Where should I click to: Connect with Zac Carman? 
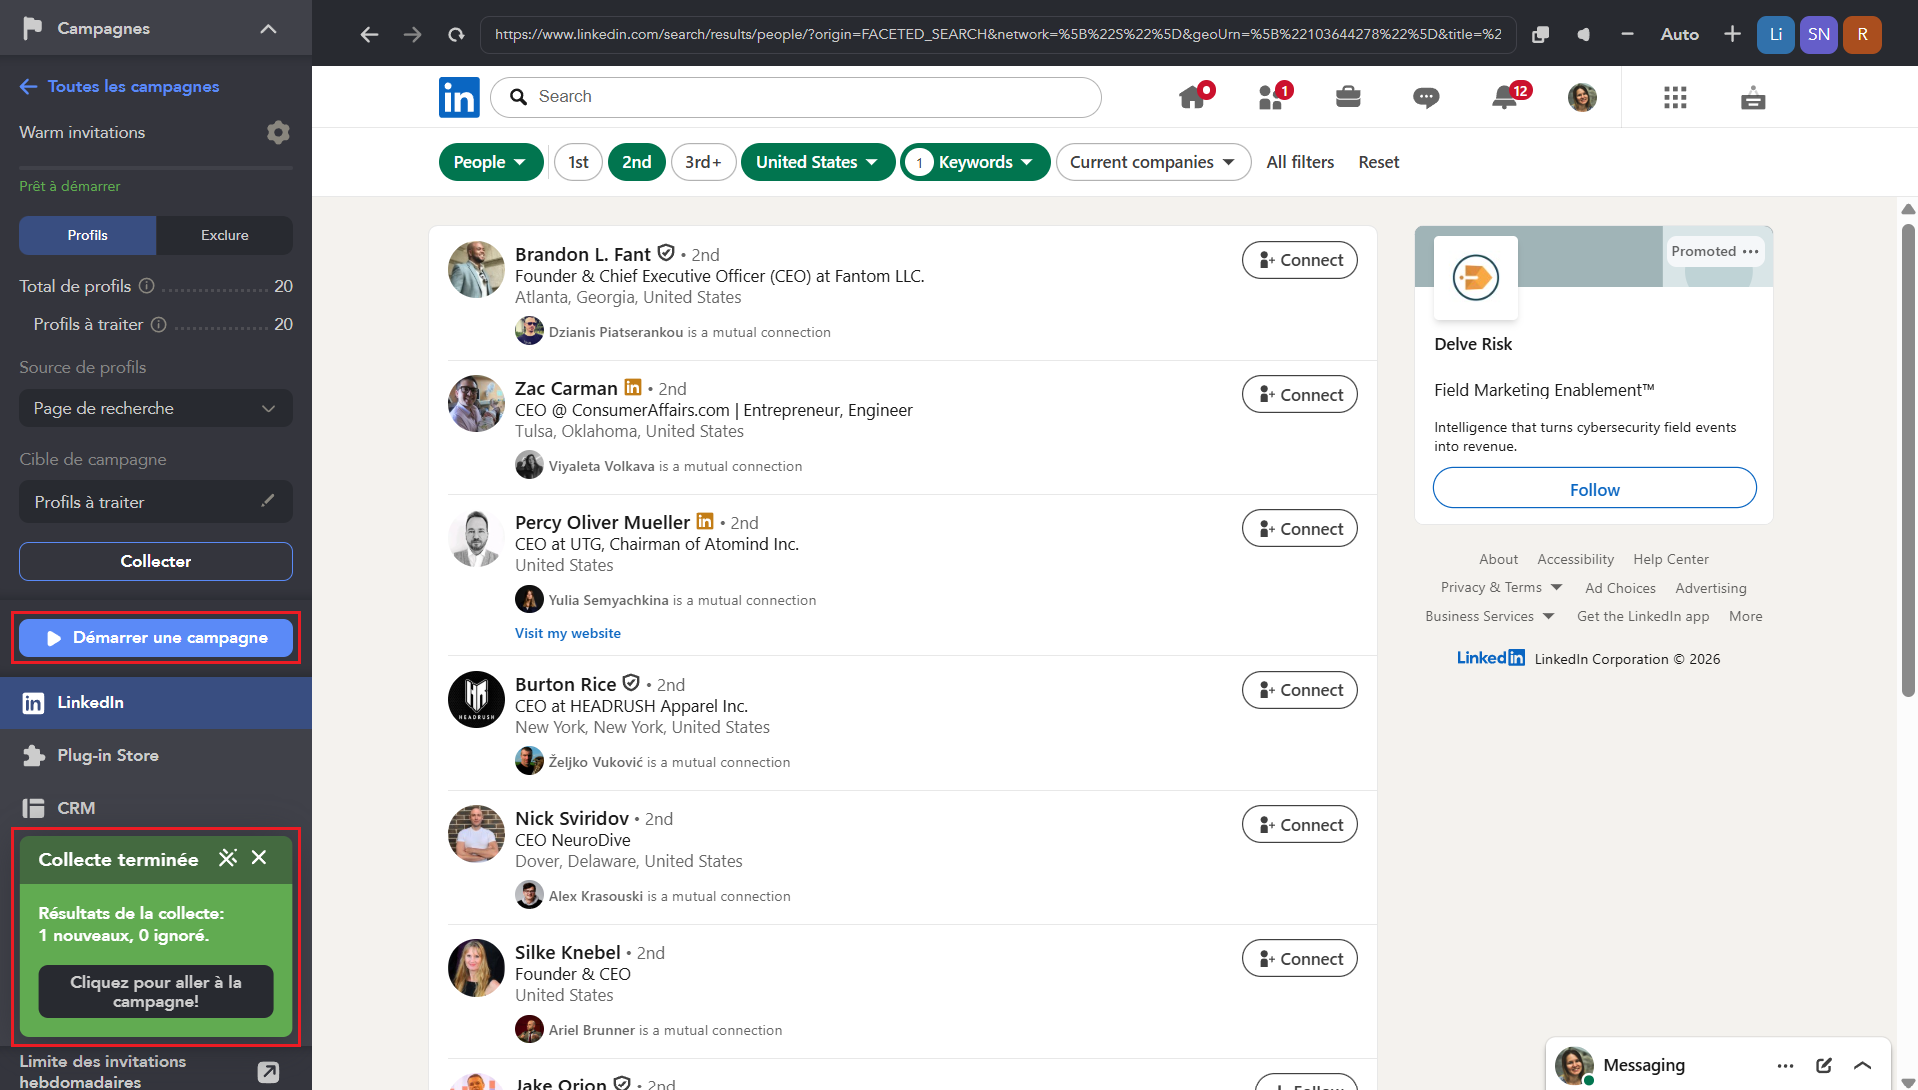[x=1299, y=394]
